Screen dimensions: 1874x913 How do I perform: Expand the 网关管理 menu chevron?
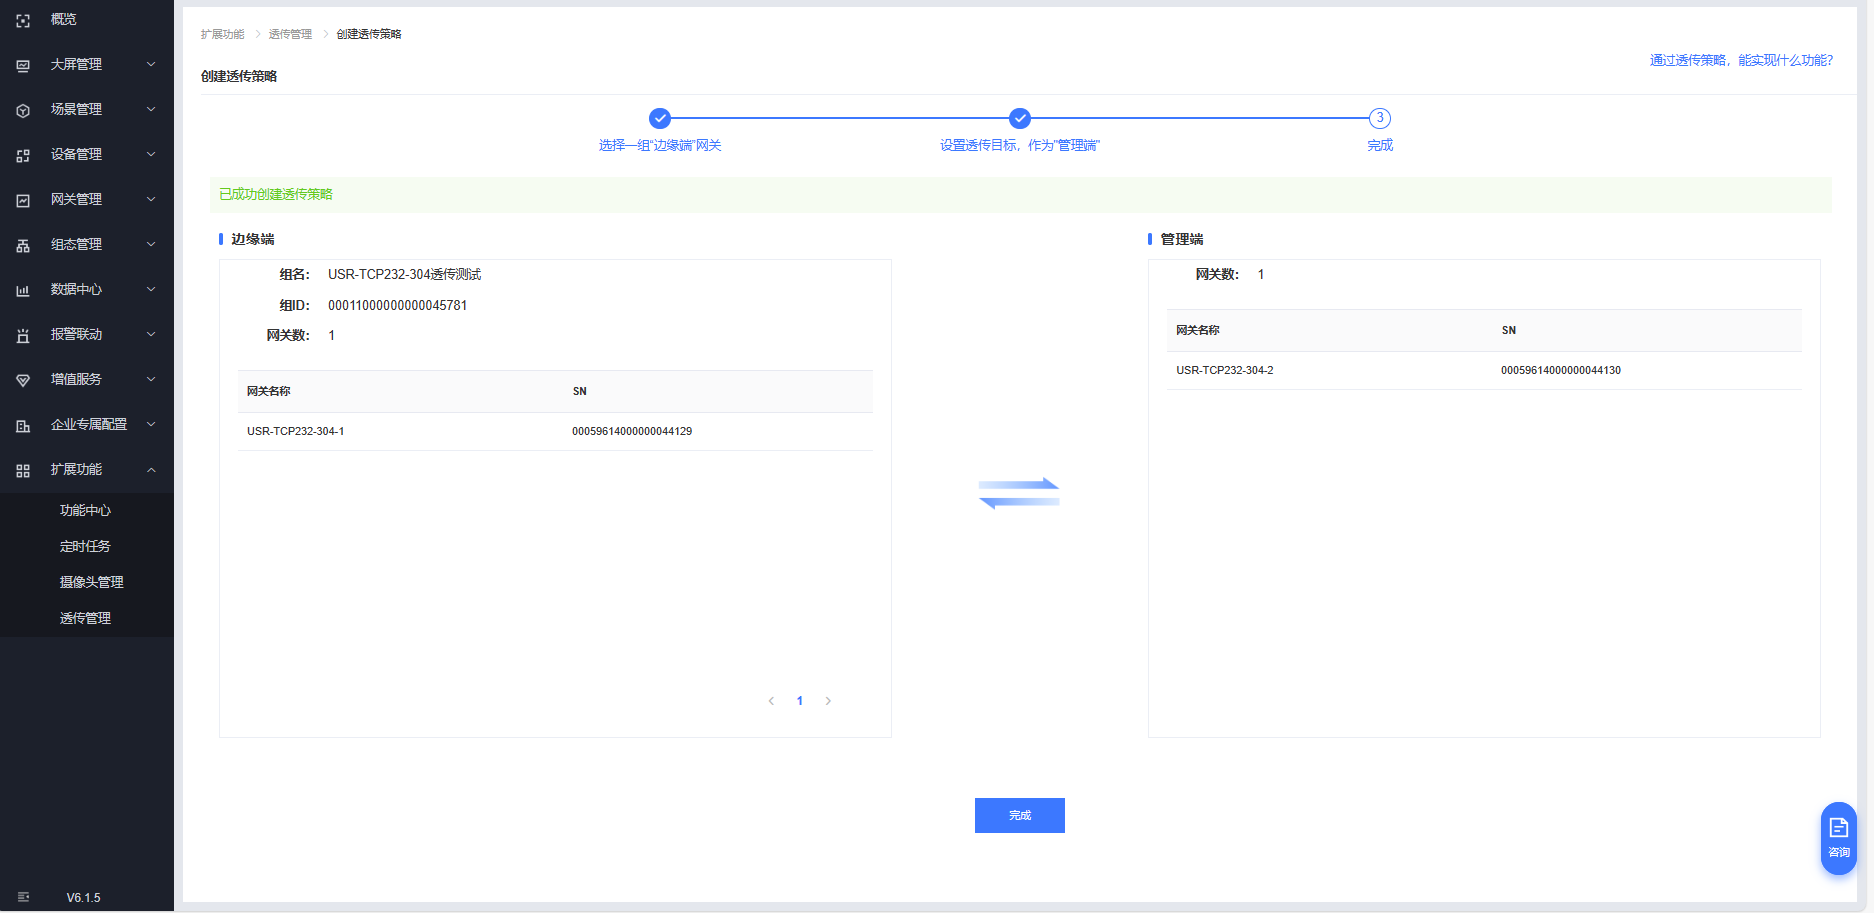[x=151, y=199]
